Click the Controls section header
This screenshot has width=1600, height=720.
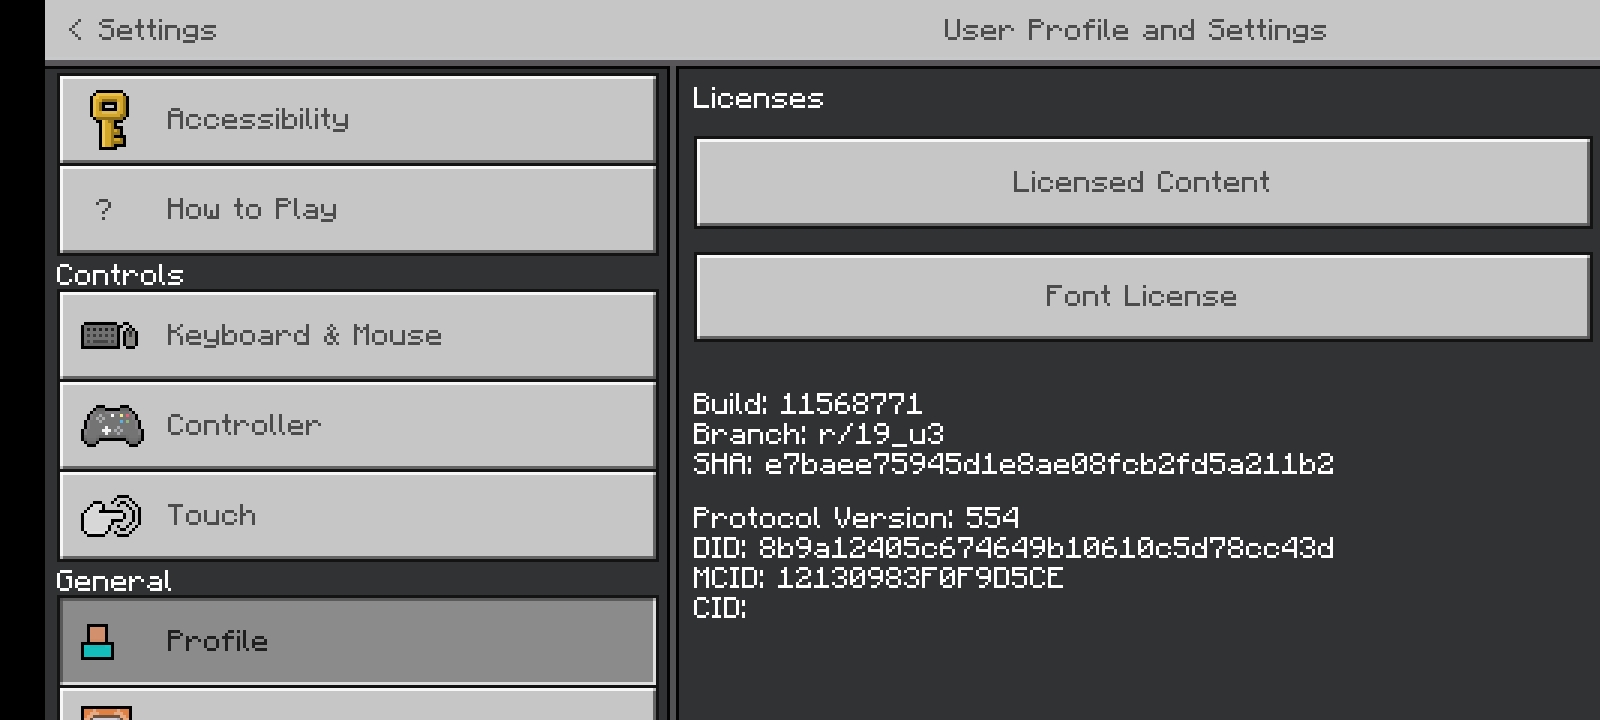[x=120, y=275]
